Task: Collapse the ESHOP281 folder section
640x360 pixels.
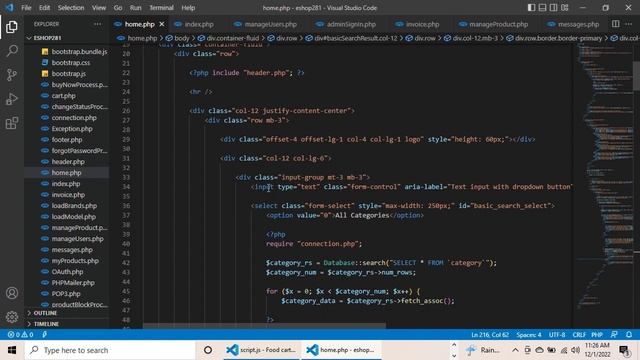Action: 47,38
